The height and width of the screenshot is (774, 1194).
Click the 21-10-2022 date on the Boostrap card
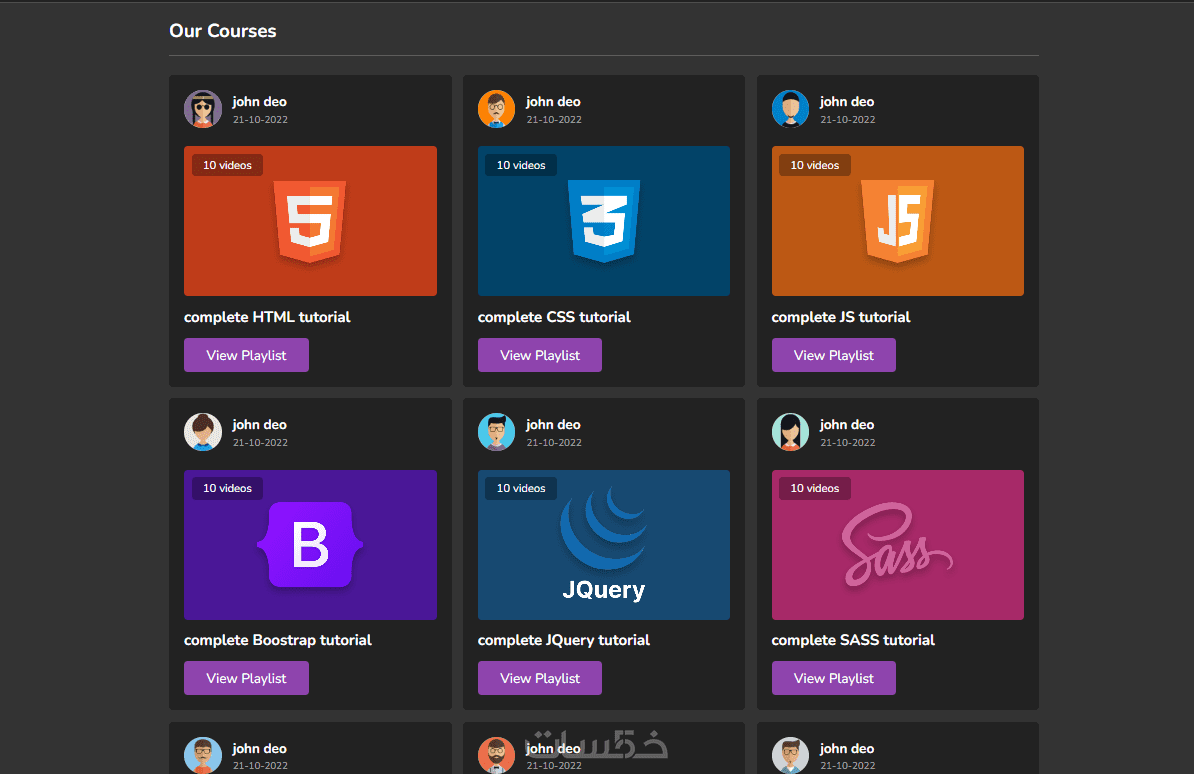coord(260,443)
